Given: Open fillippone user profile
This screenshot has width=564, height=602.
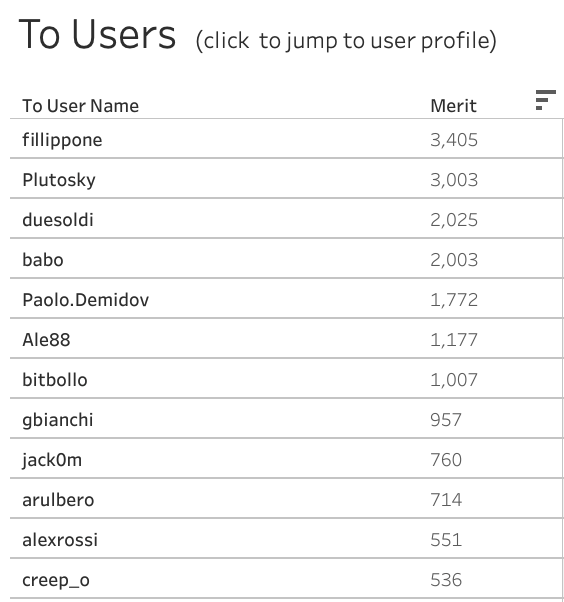Looking at the screenshot, I should [x=62, y=140].
